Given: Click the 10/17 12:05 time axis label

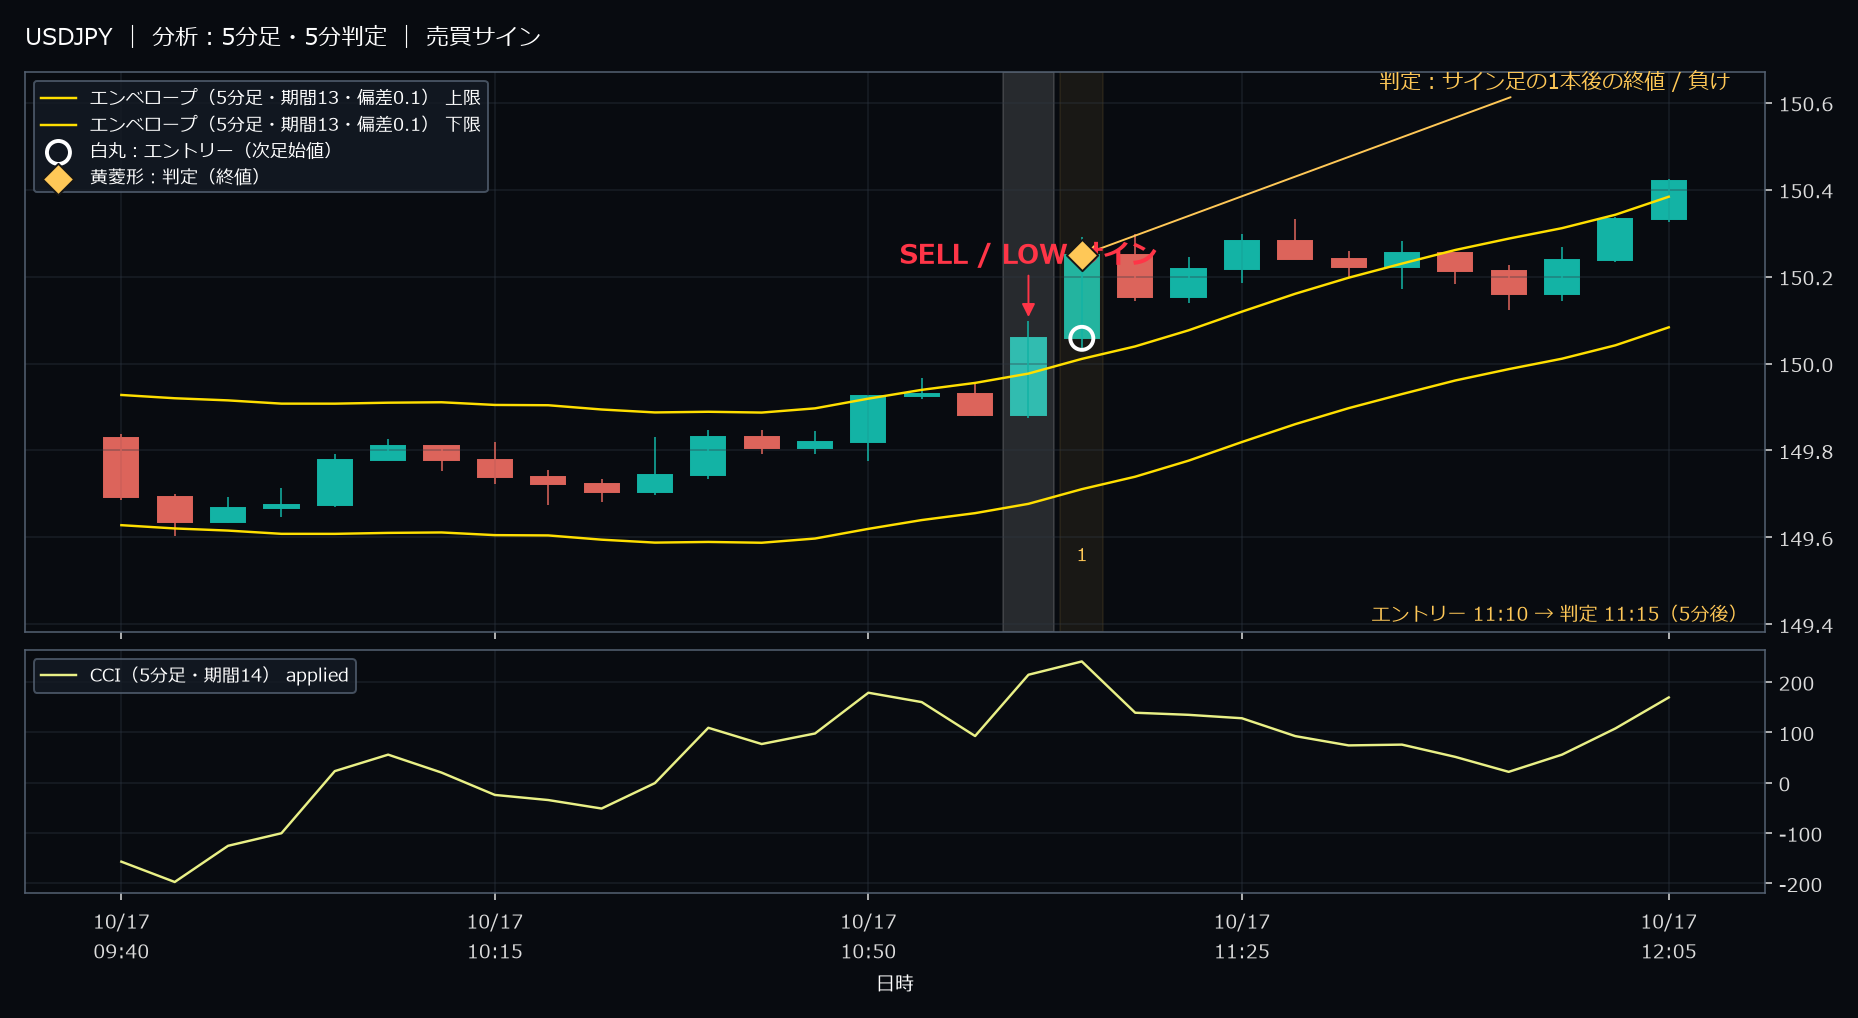Looking at the screenshot, I should (x=1669, y=937).
